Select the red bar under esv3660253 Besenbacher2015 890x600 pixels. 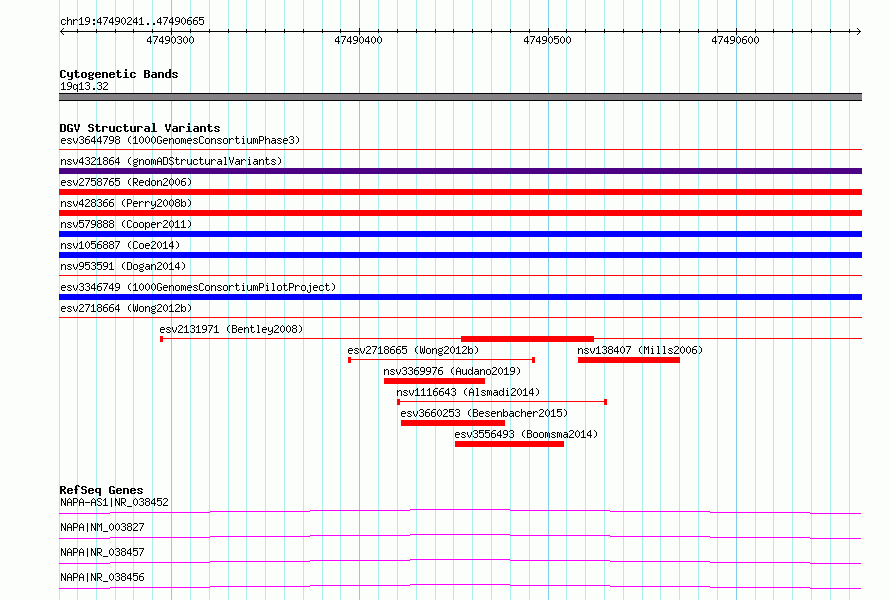point(453,423)
